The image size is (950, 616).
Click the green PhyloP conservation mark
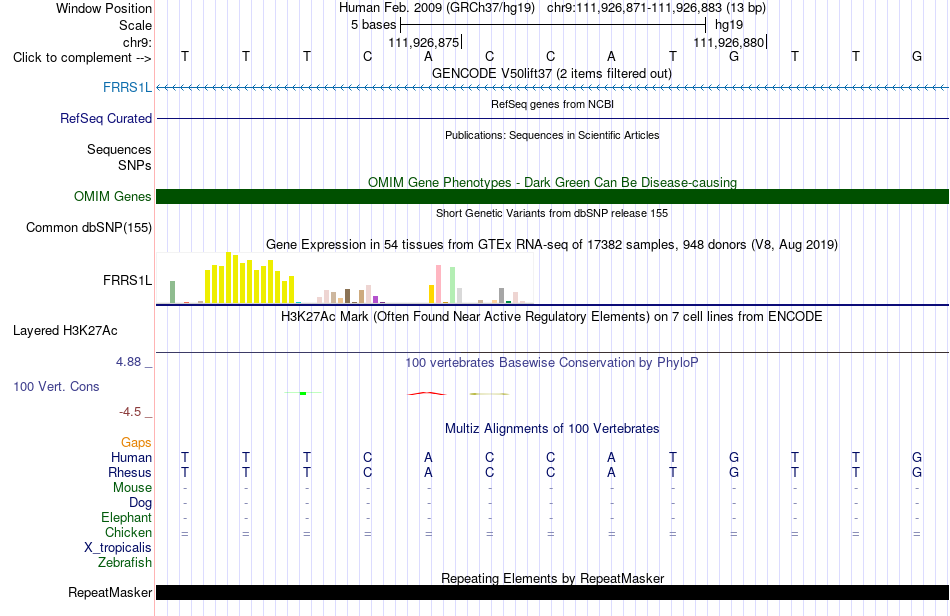click(303, 394)
